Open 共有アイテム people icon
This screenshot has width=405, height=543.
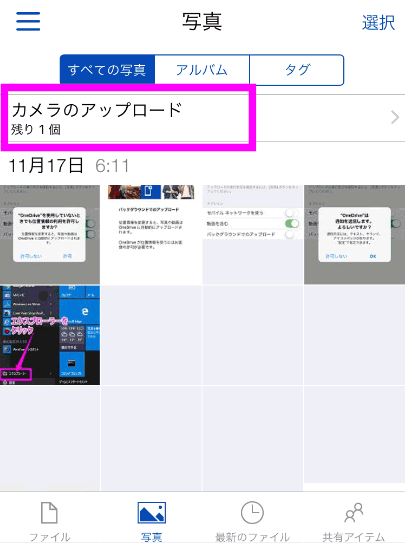[354, 513]
